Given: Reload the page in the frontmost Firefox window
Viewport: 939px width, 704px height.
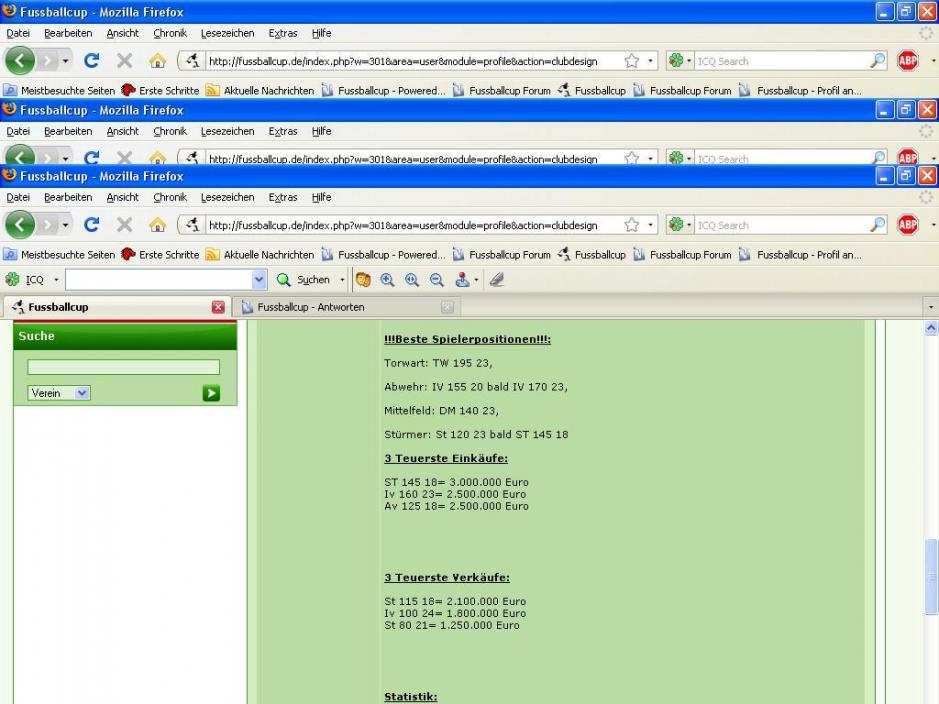Looking at the screenshot, I should click(91, 225).
